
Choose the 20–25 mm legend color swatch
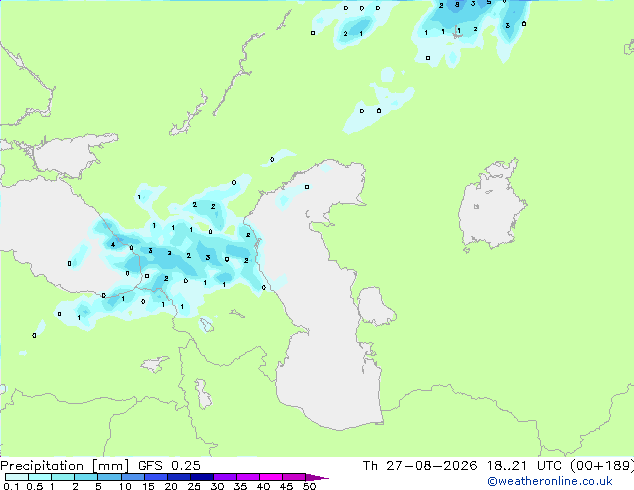[x=179, y=477]
